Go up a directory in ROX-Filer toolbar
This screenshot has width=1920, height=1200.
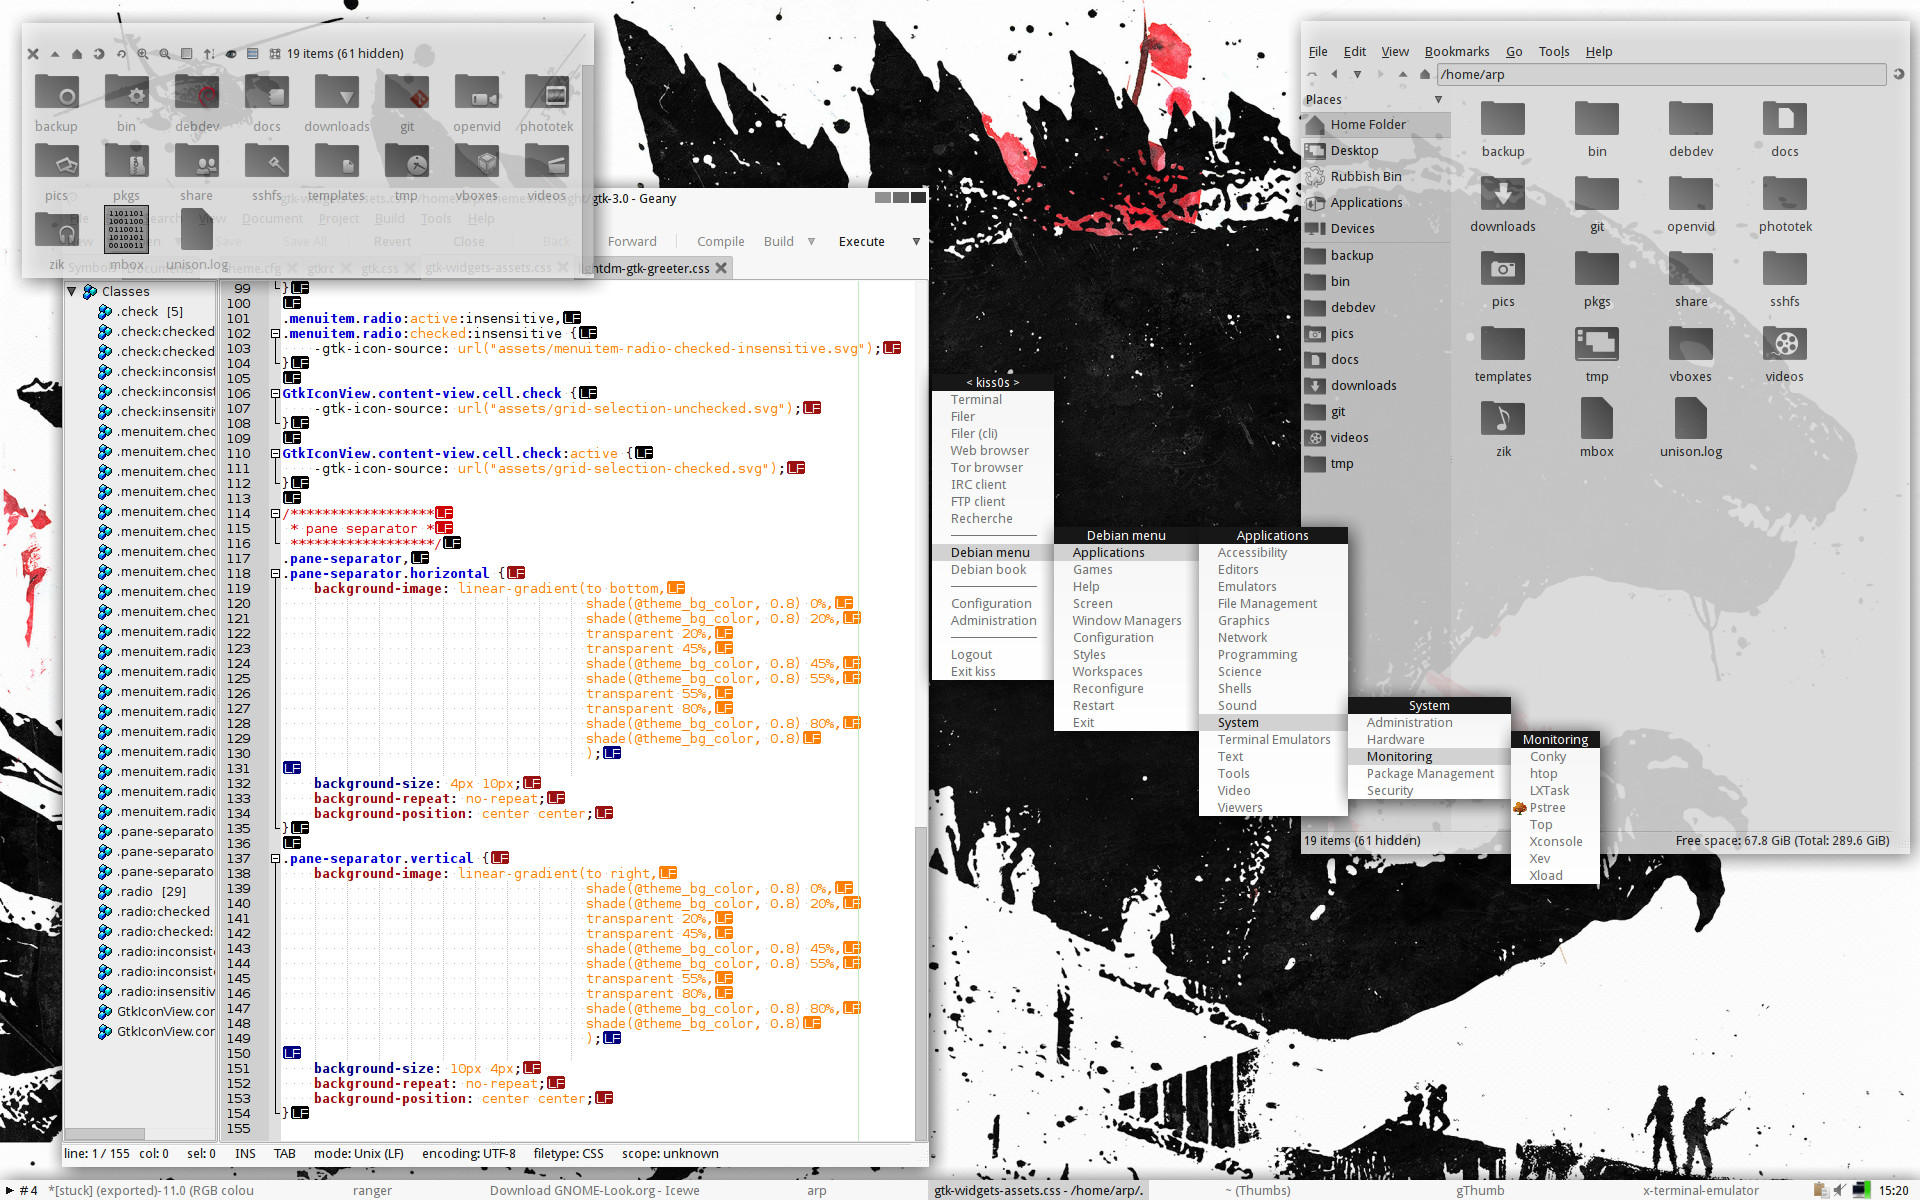(x=55, y=54)
